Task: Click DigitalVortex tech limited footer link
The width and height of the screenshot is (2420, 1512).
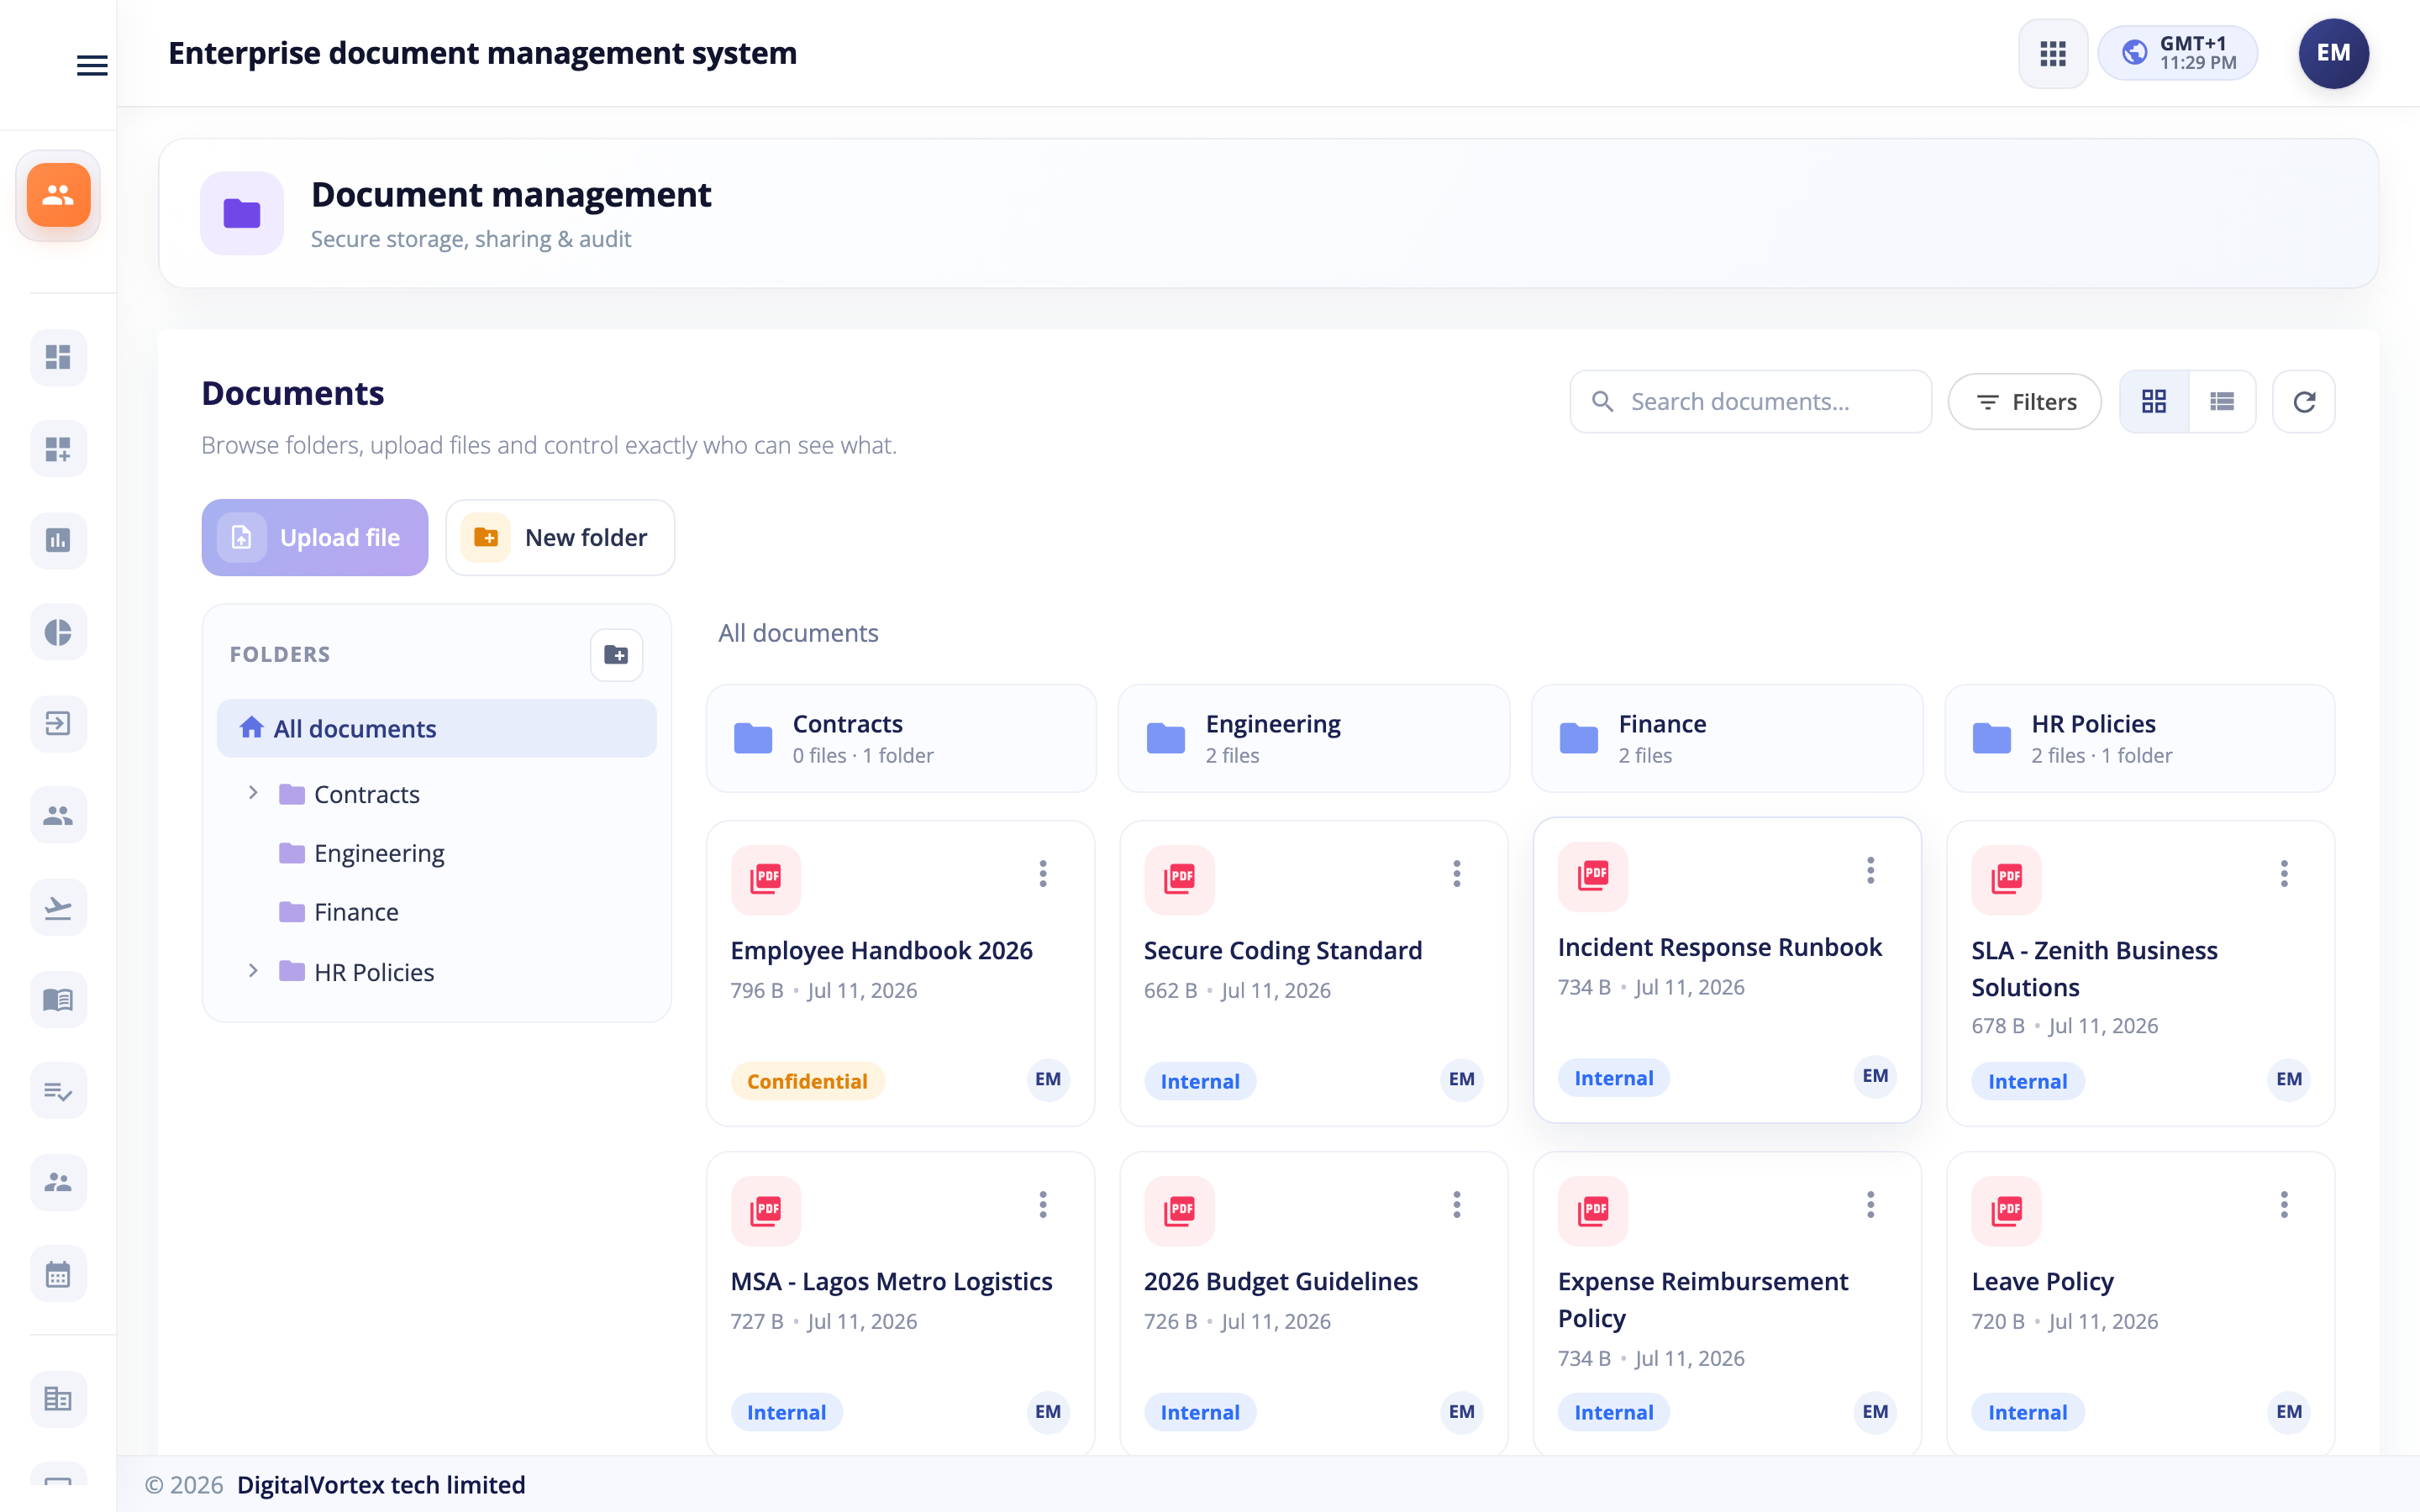Action: [381, 1485]
